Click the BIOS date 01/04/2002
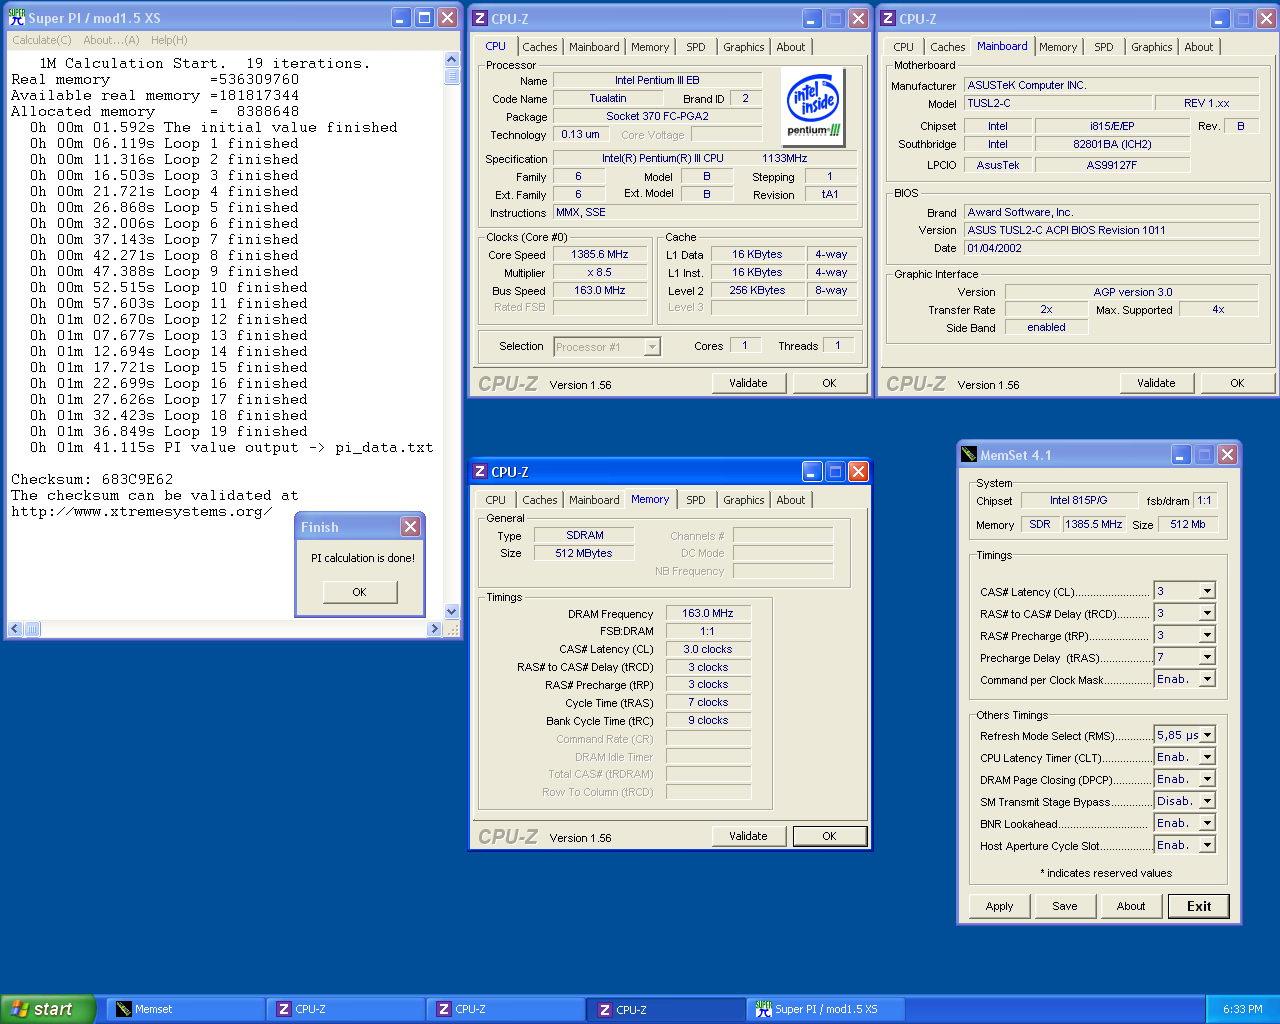 [x=1111, y=248]
